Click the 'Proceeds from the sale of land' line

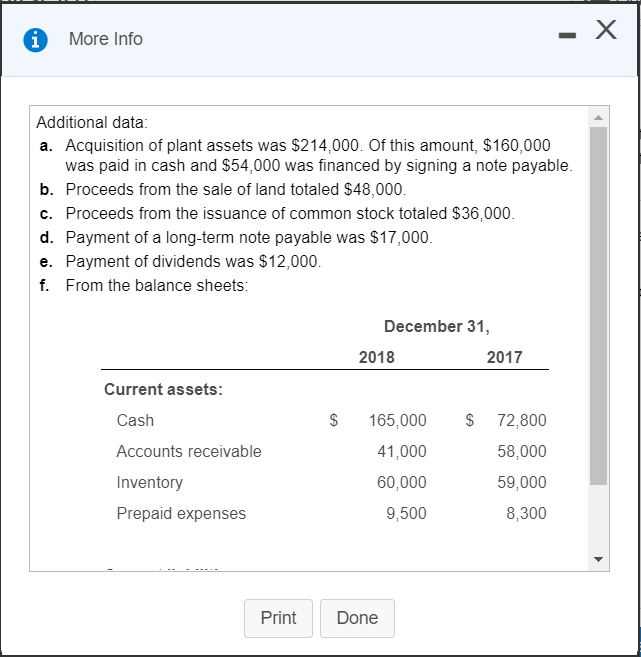236,189
